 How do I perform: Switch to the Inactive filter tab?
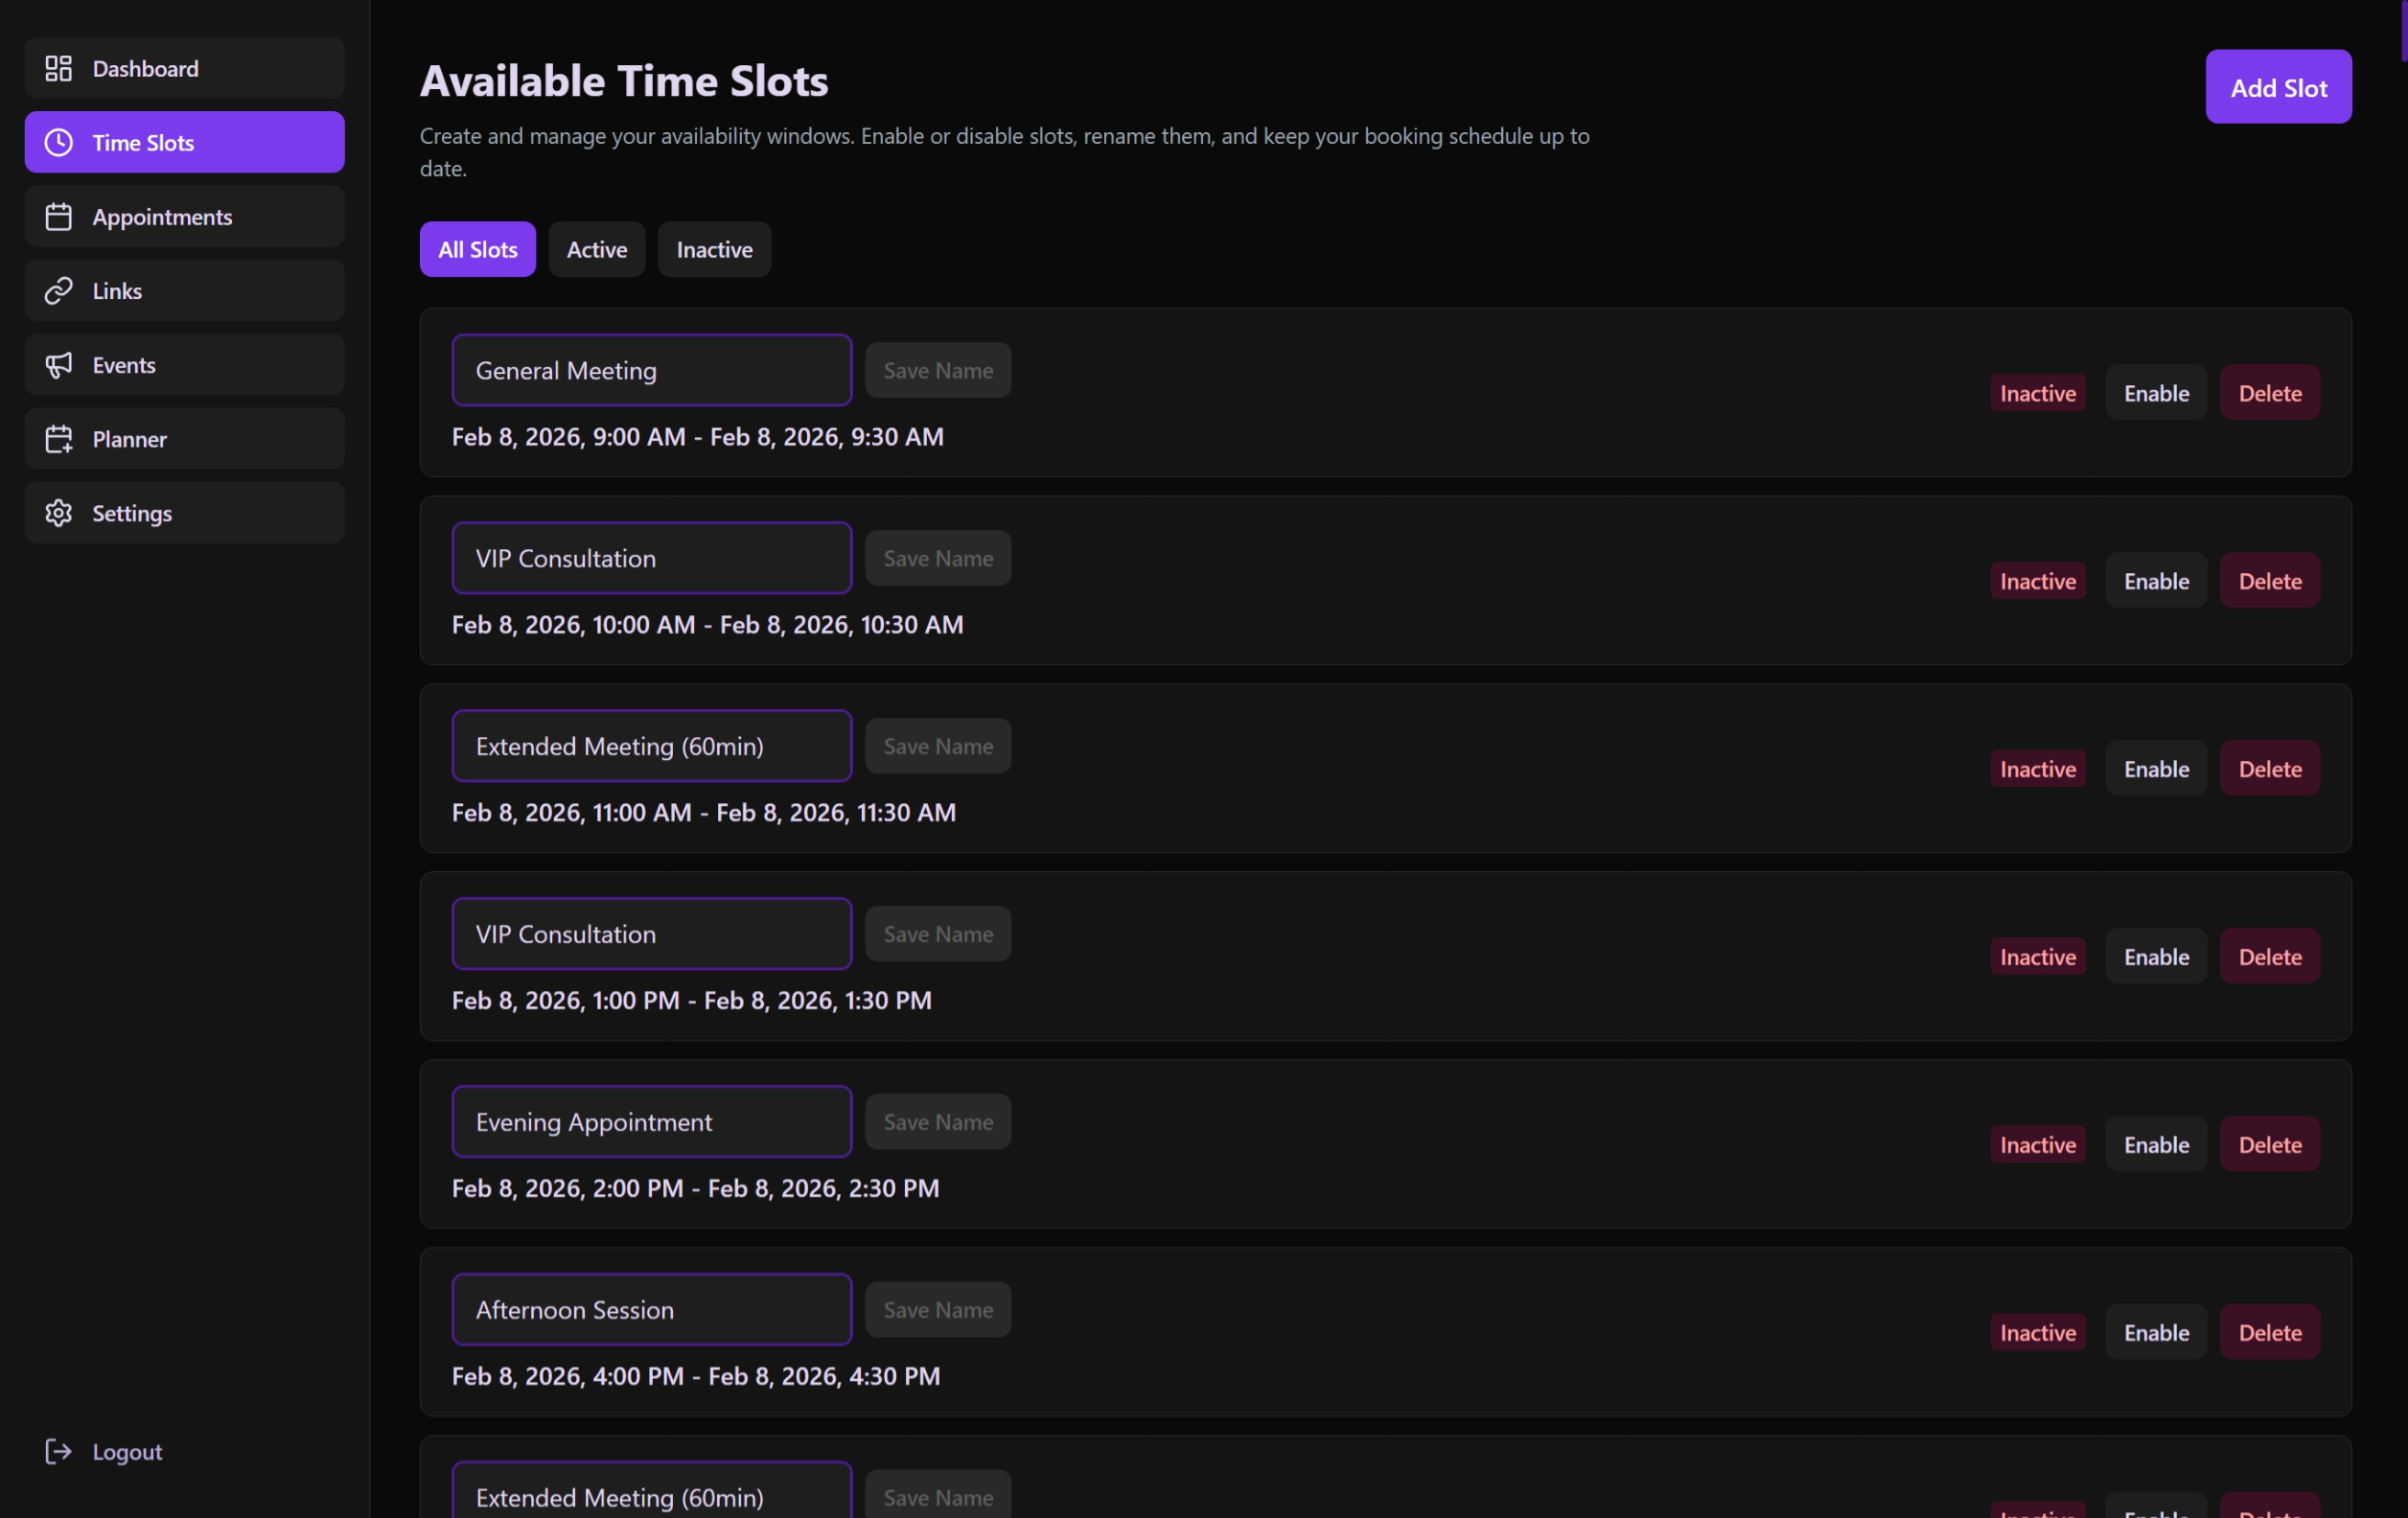pos(713,249)
